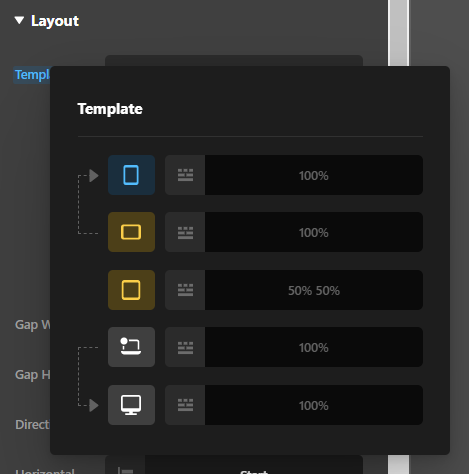Viewport: 469px width, 474px height.
Task: Select the yellow square breakpoint icon
Action: 131,290
